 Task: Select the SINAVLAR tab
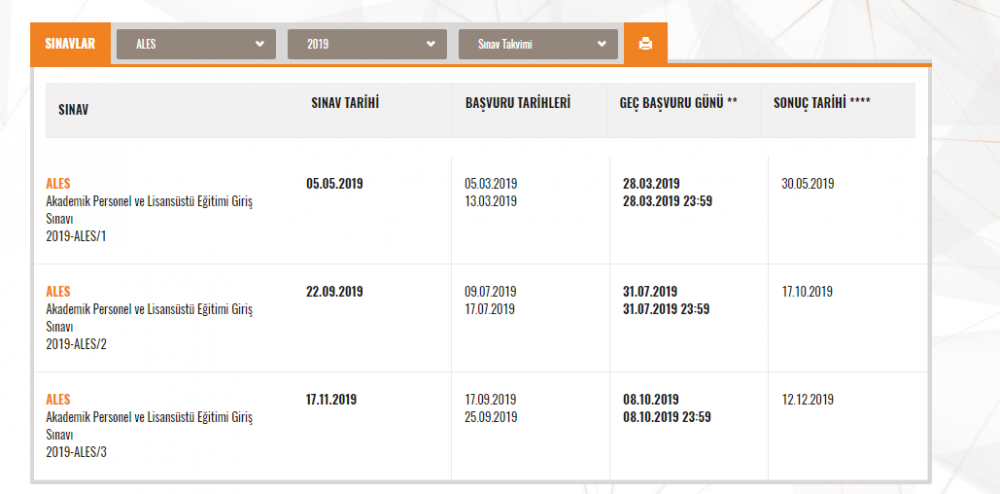pos(70,44)
